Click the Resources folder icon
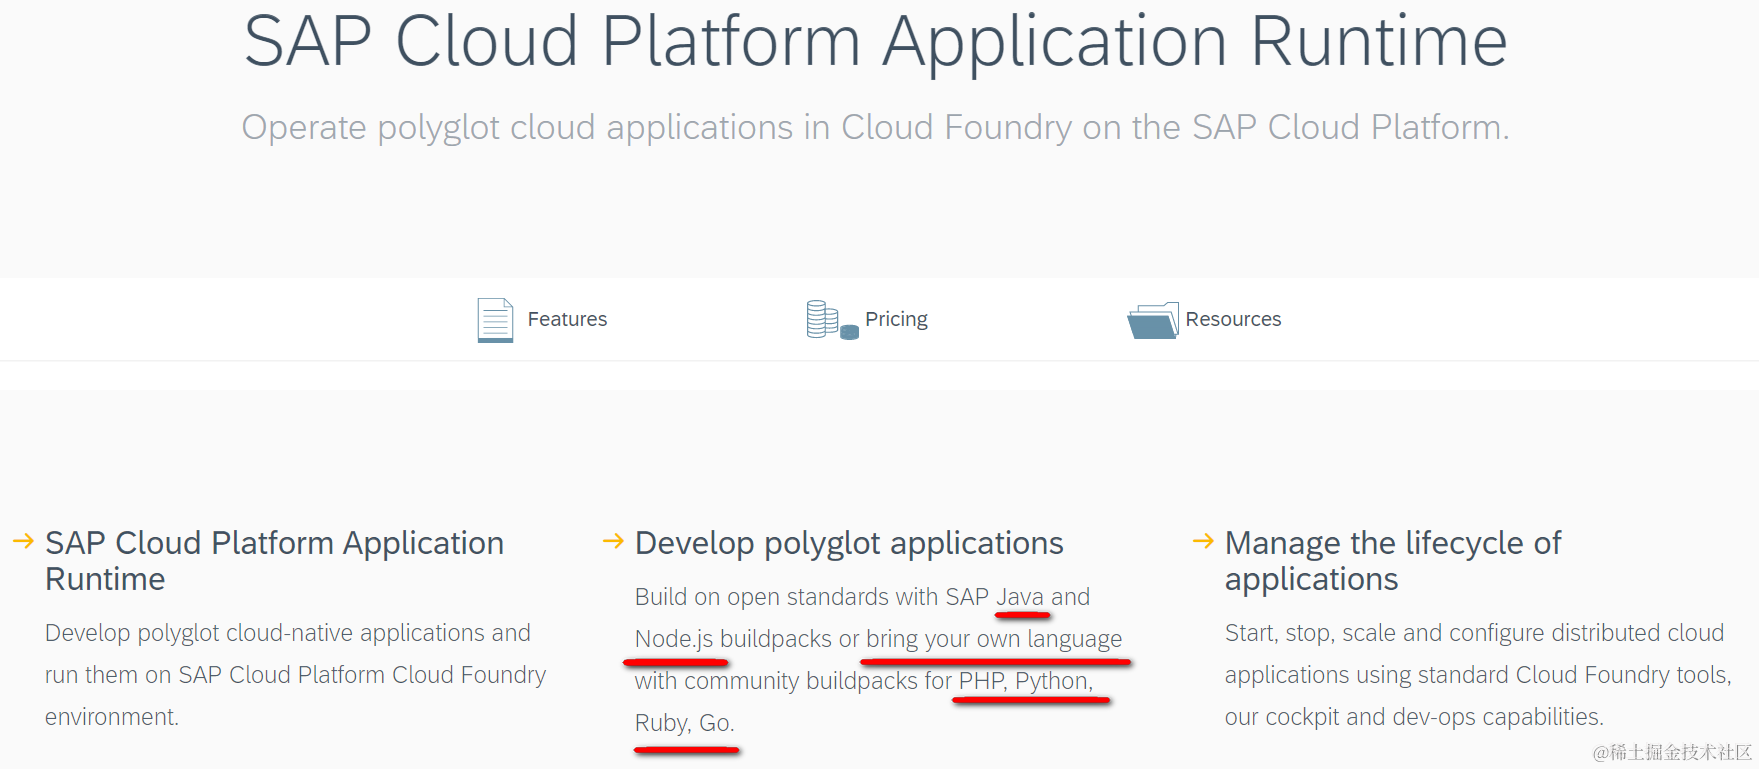 click(x=1153, y=320)
